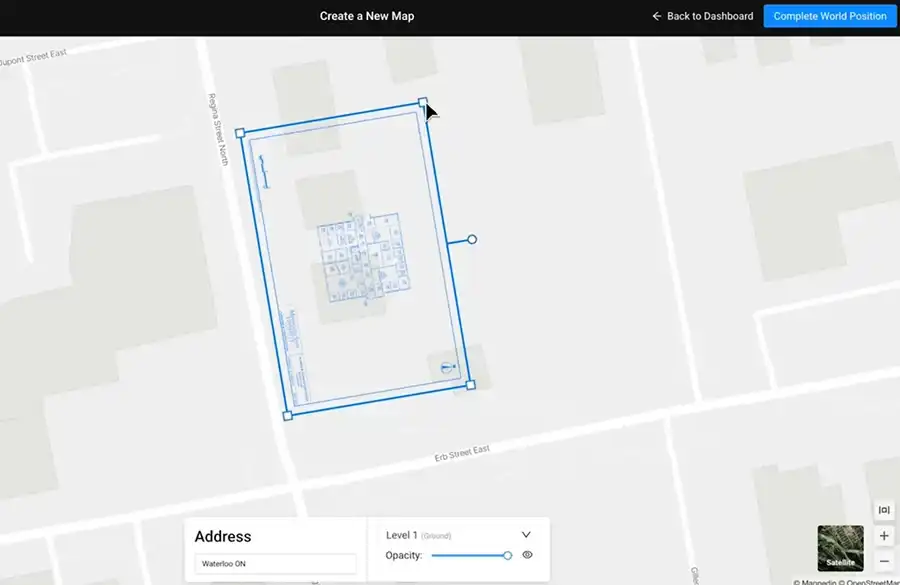Click the zoom in plus button

[x=884, y=536]
